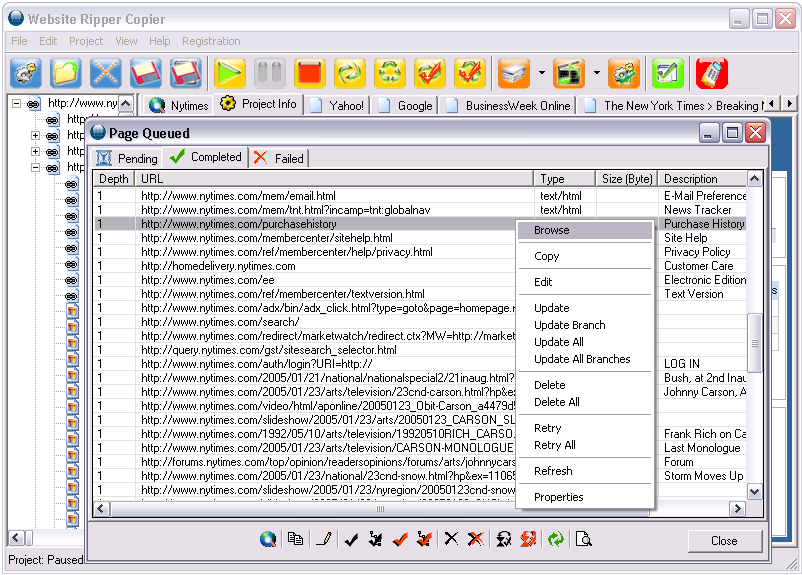This screenshot has width=802, height=575.
Task: Click the green arrows refresh icon at bottom
Action: 555,539
